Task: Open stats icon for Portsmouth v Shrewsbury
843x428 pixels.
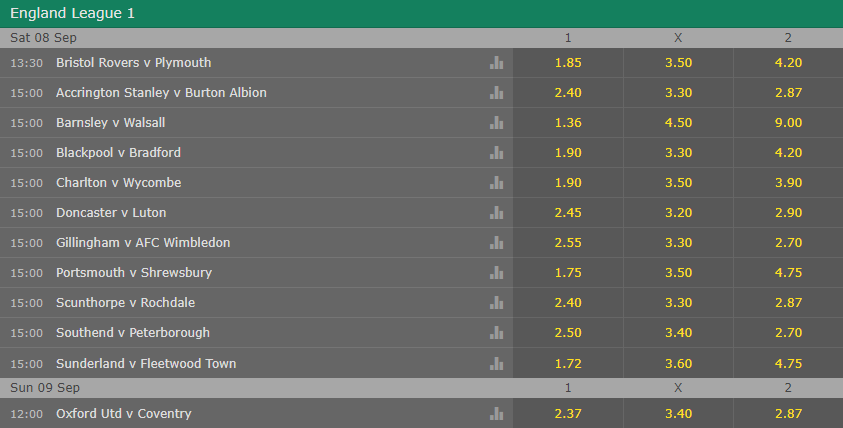Action: pyautogui.click(x=497, y=273)
